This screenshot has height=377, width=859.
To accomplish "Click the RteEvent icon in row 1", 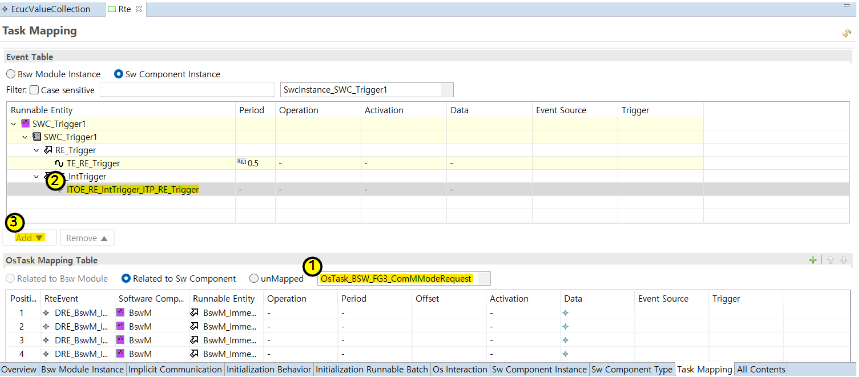I will tap(47, 313).
